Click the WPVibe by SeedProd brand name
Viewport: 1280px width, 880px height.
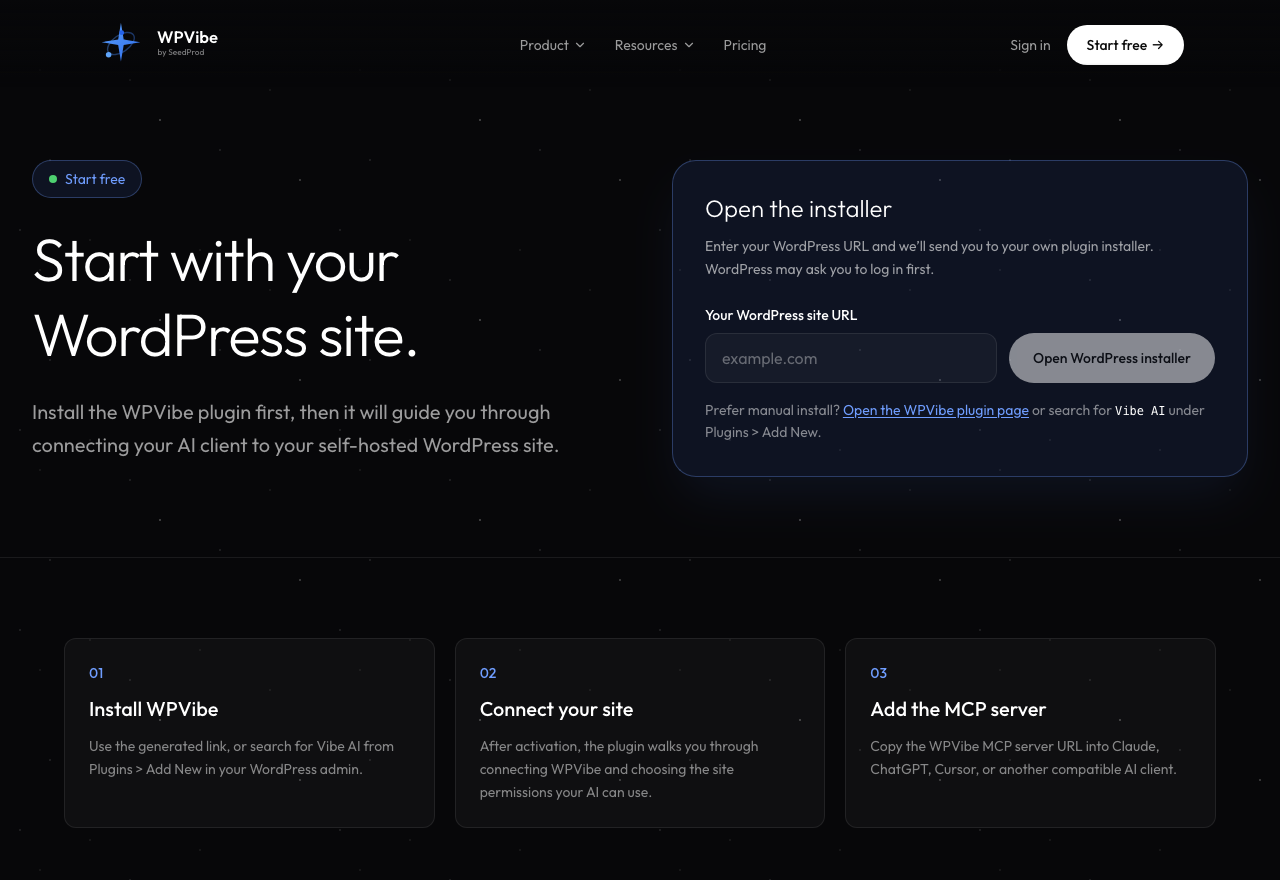click(187, 42)
